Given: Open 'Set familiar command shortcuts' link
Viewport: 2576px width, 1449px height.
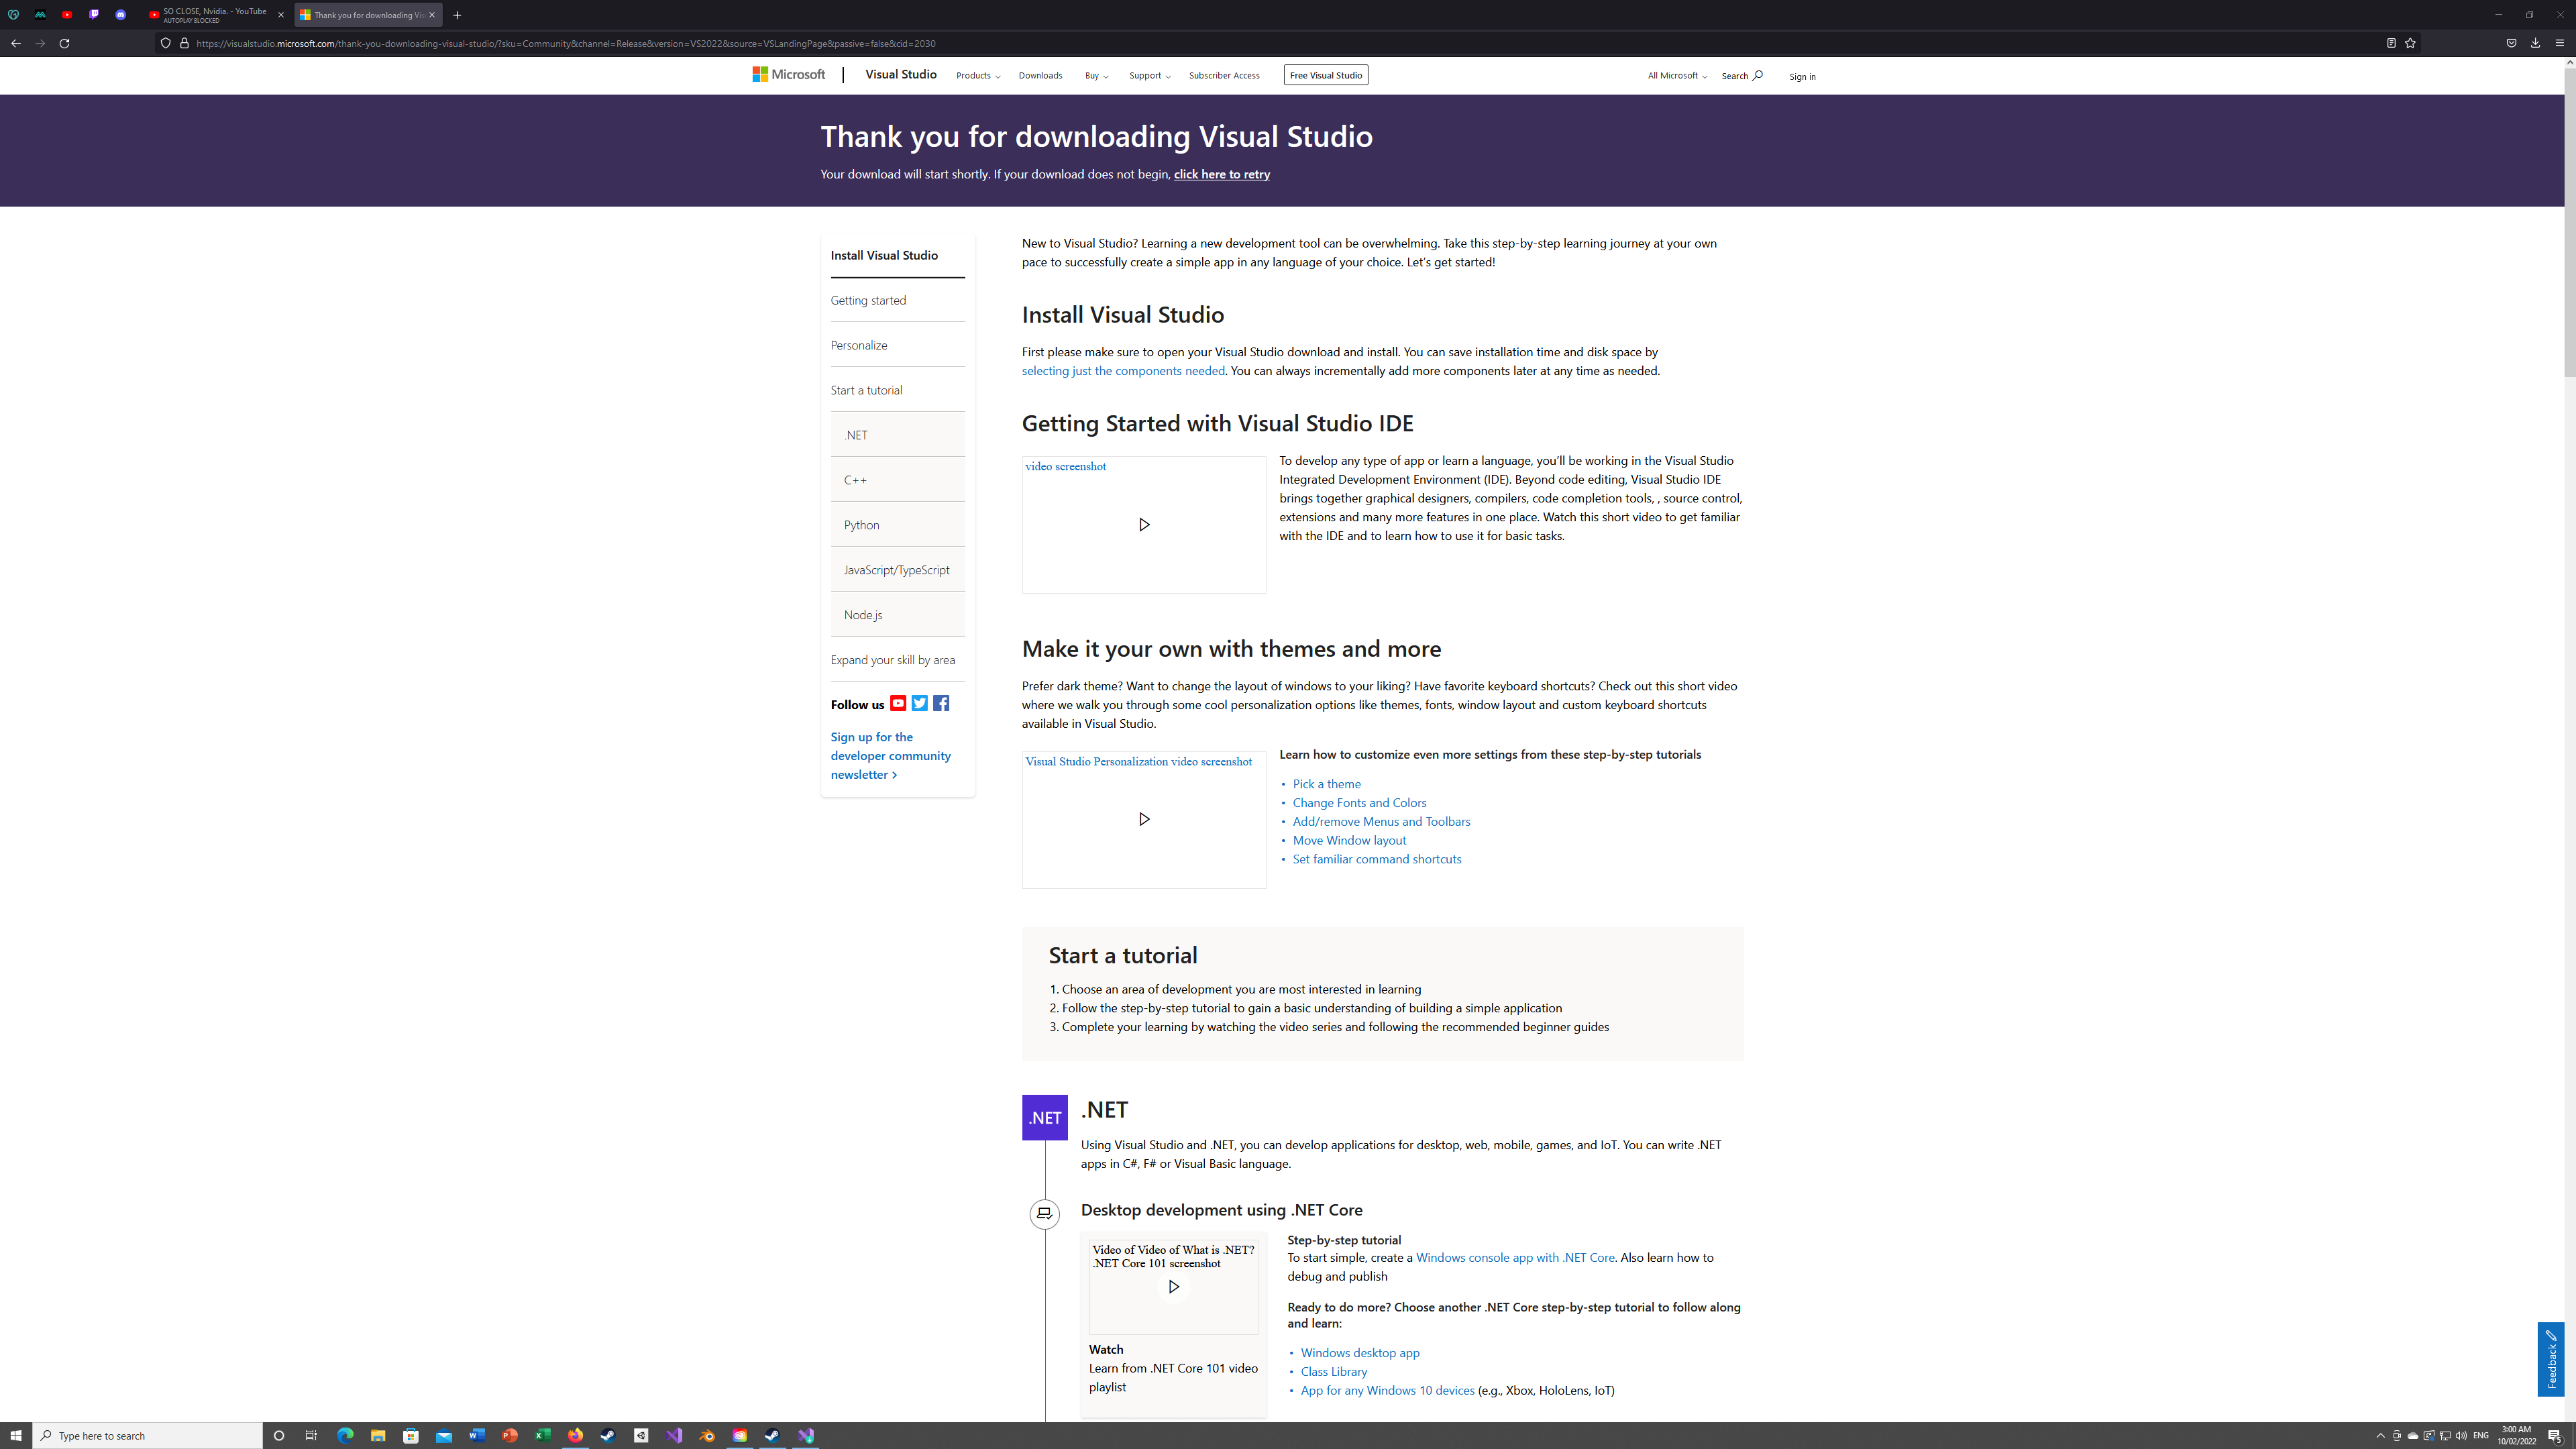Looking at the screenshot, I should pos(1376,859).
